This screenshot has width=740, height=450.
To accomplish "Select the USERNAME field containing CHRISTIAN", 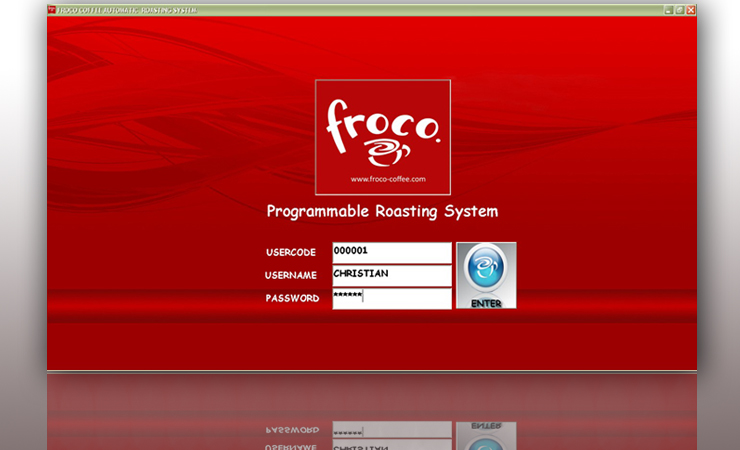I will [x=392, y=276].
